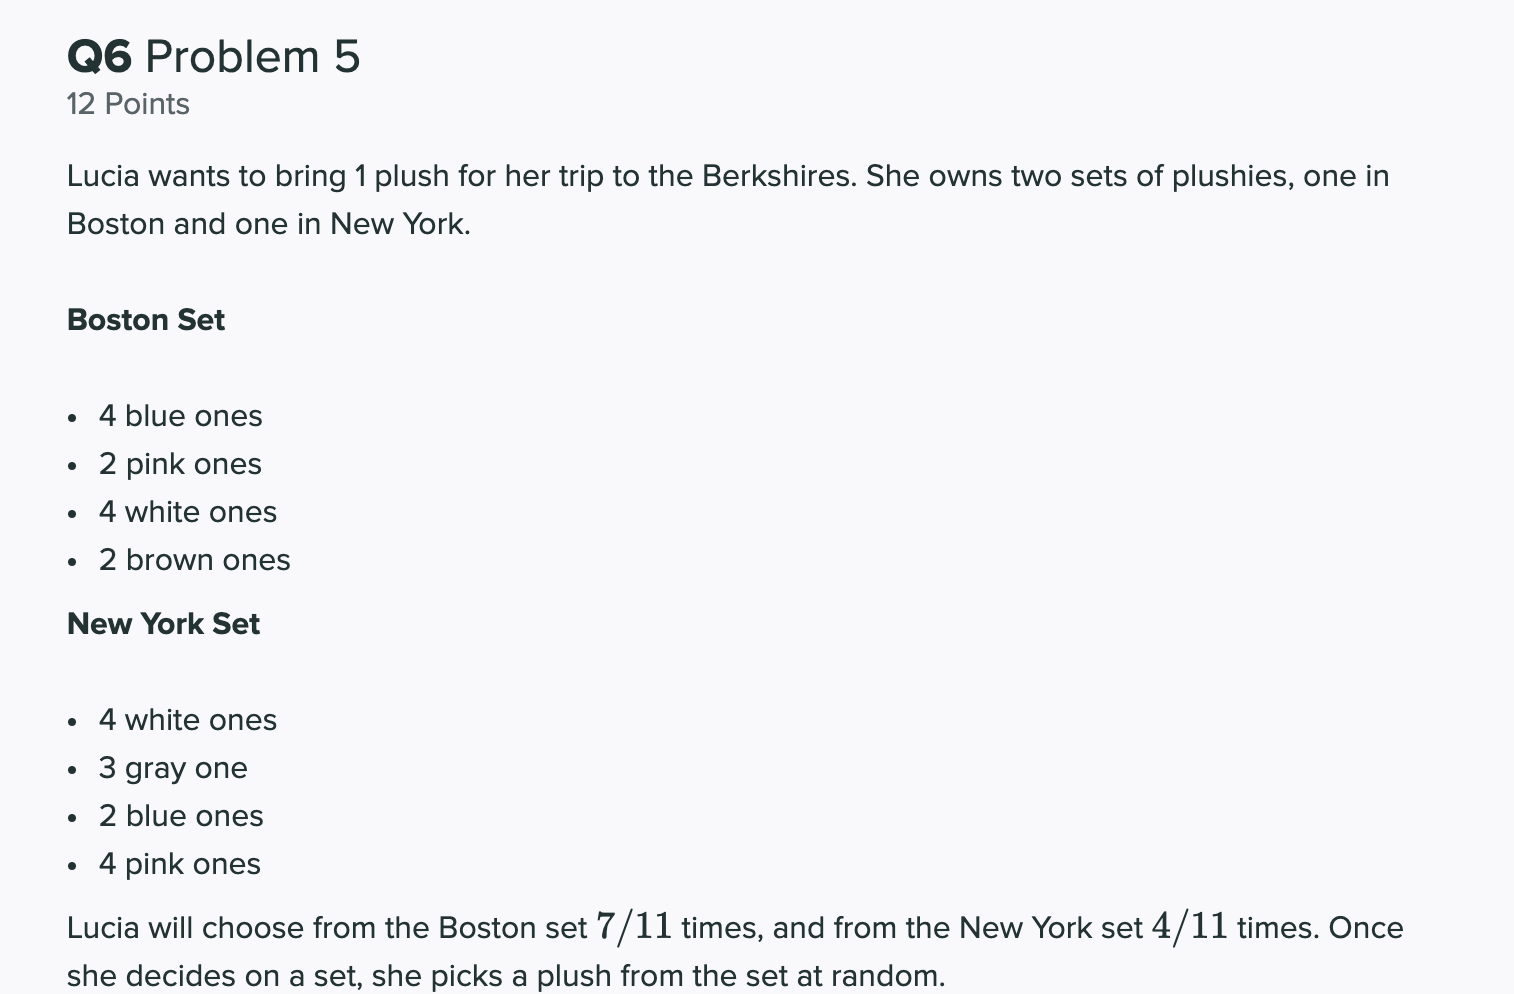Image resolution: width=1514 pixels, height=994 pixels.
Task: Select "4 blue ones" in Boston list
Action: 181,416
